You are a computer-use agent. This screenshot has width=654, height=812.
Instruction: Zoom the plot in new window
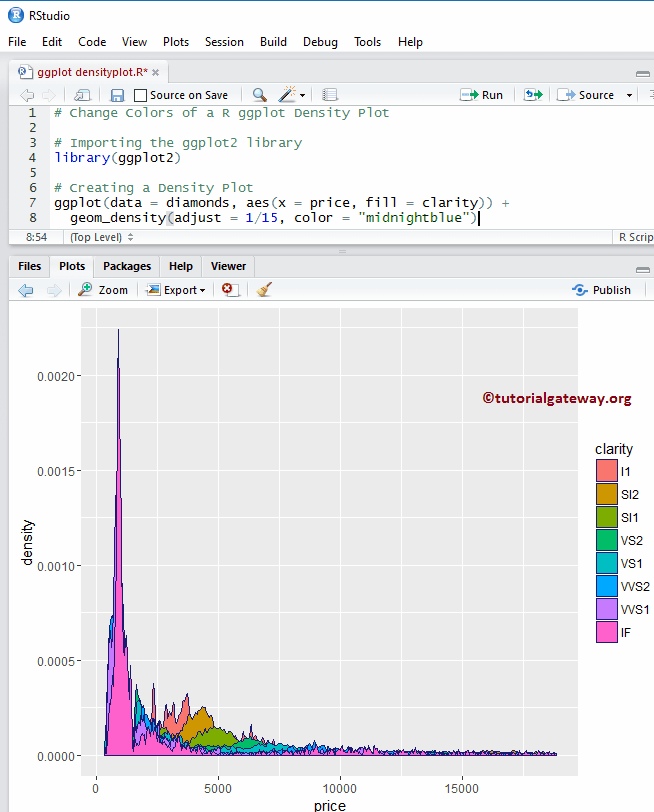(x=103, y=290)
